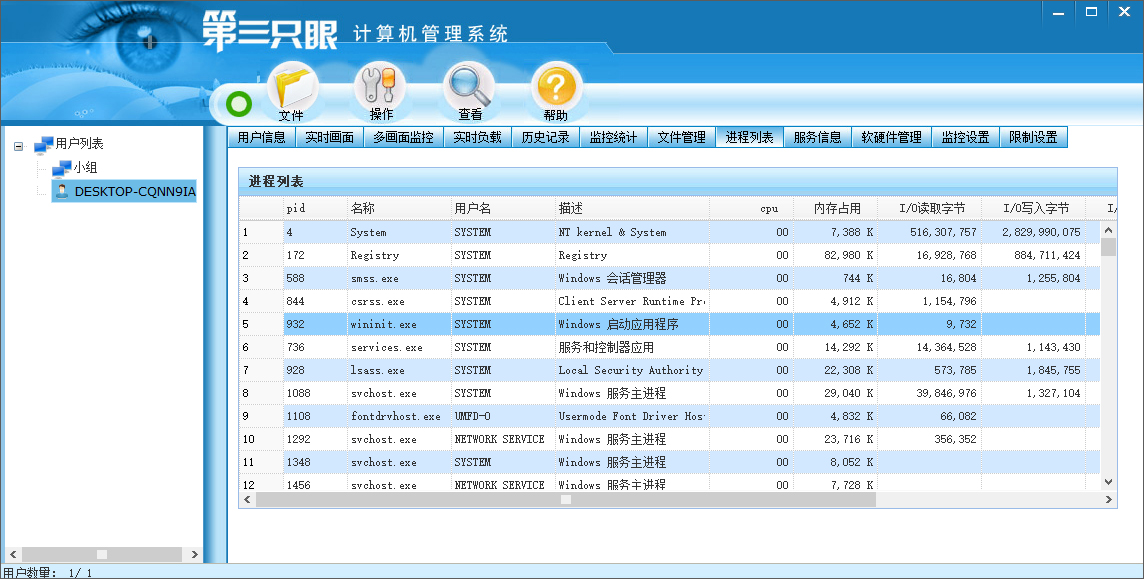The width and height of the screenshot is (1144, 579).
Task: Switch to the 实时画面 tab
Action: (x=329, y=137)
